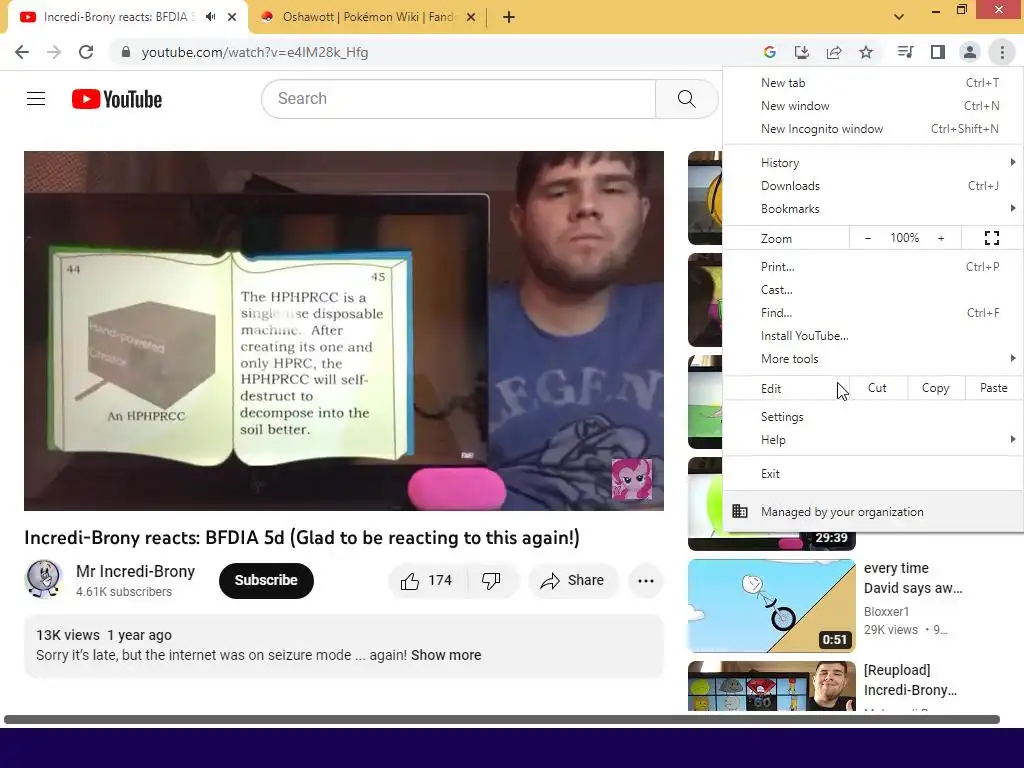Open more actions ellipsis under video
Viewport: 1024px width, 768px height.
click(x=646, y=581)
